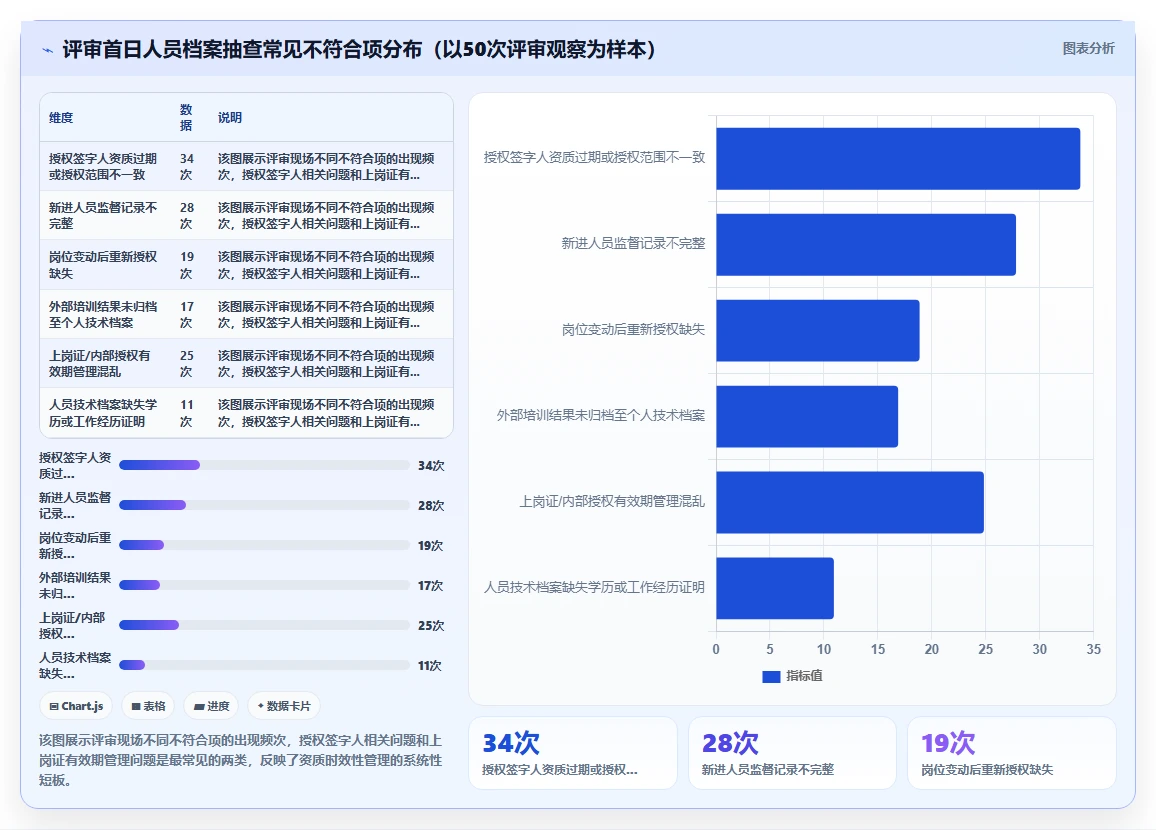Click the 图表分析 label in header
The width and height of the screenshot is (1156, 830).
[x=1088, y=49]
